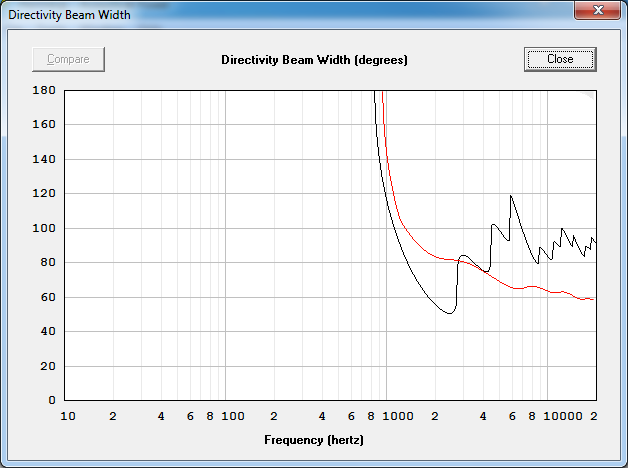This screenshot has width=628, height=468.
Task: Click the '120' y-axis label
Action: coord(44,193)
